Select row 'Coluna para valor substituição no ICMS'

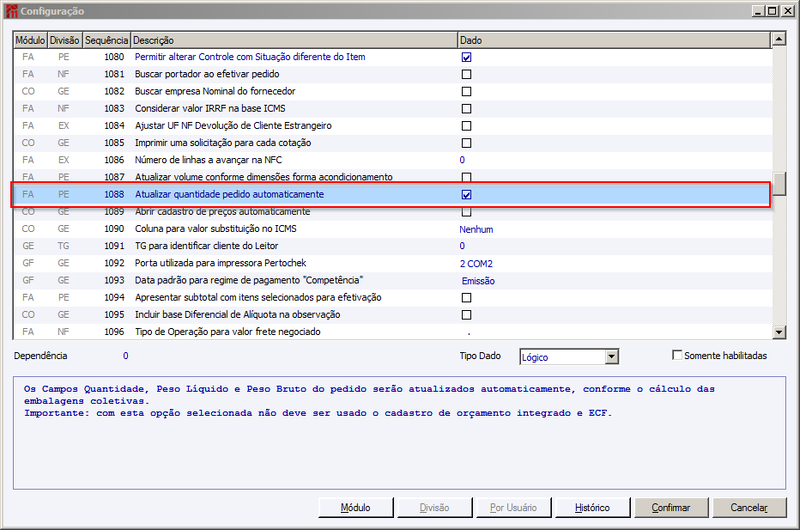tap(392, 229)
